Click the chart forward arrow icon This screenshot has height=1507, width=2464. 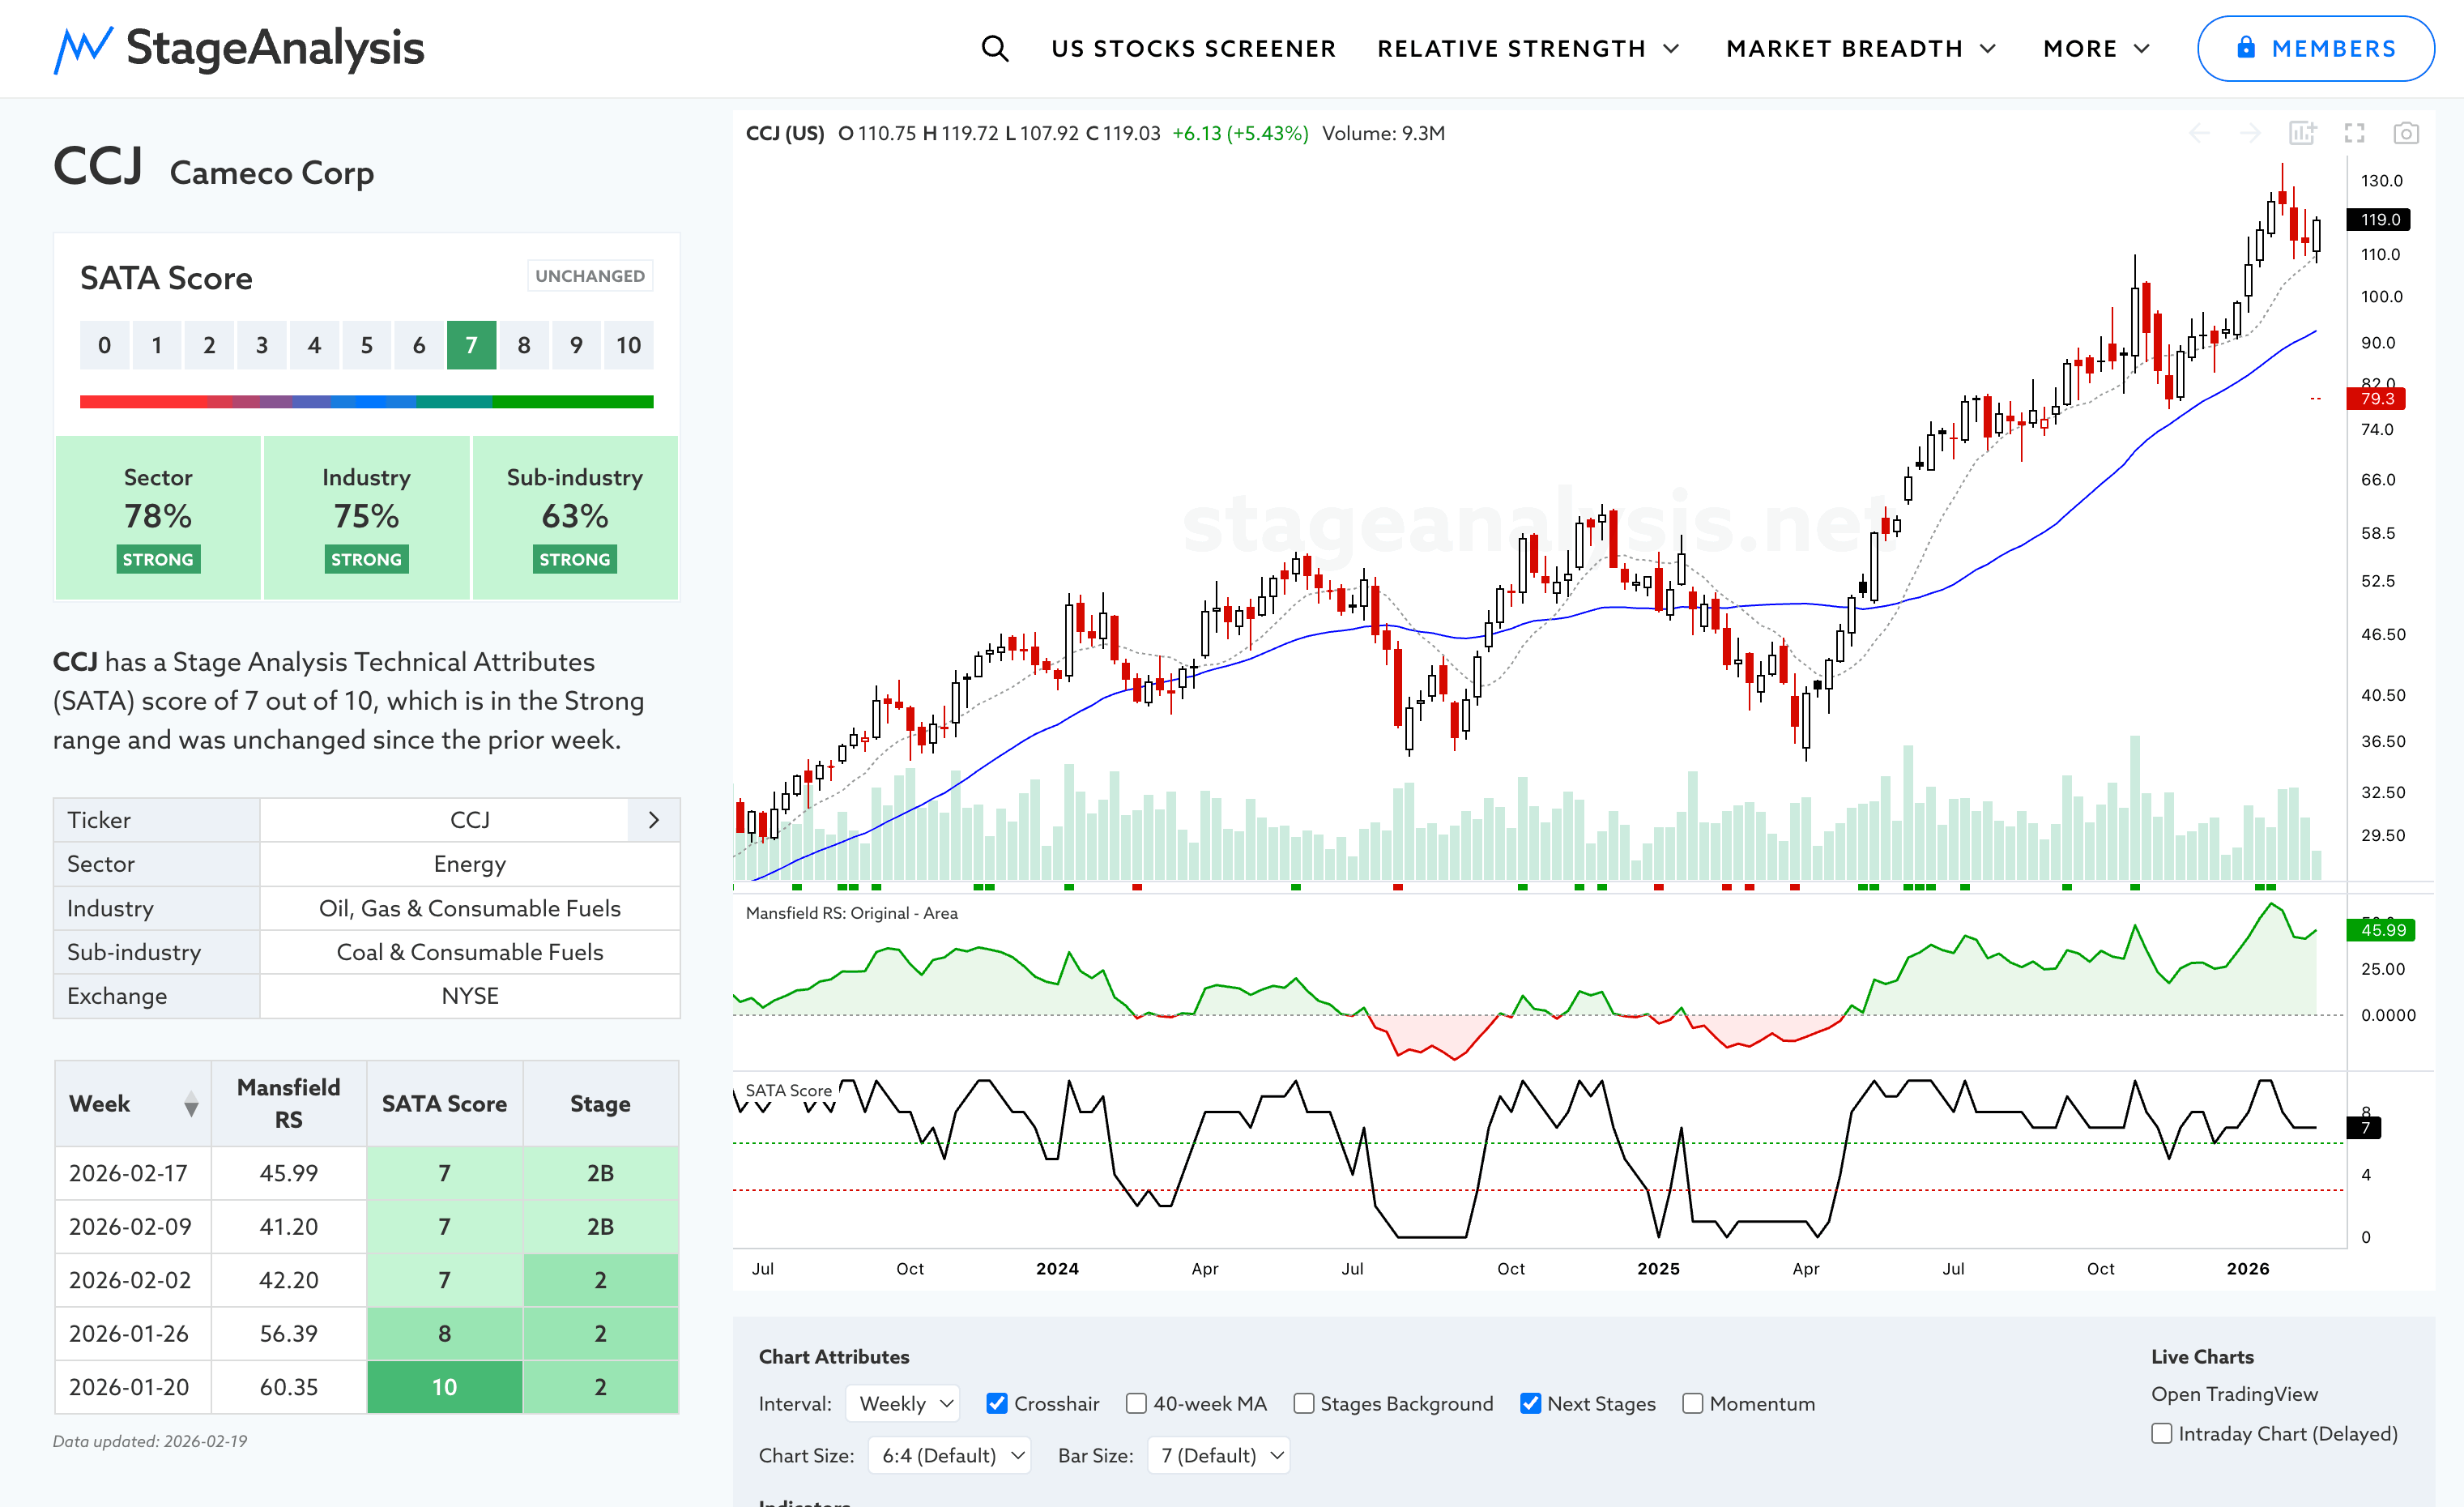coord(2250,133)
